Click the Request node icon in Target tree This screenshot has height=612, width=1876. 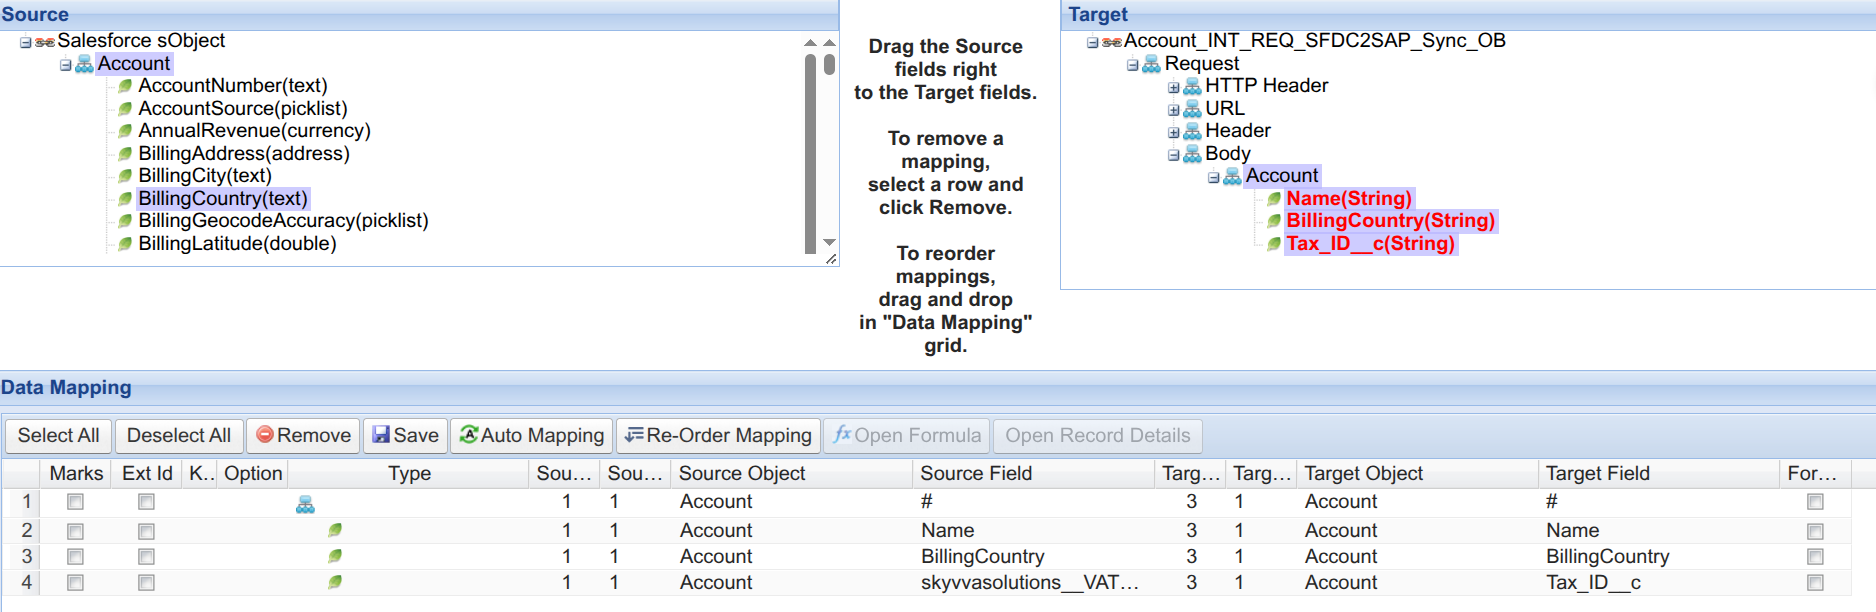tap(1152, 64)
